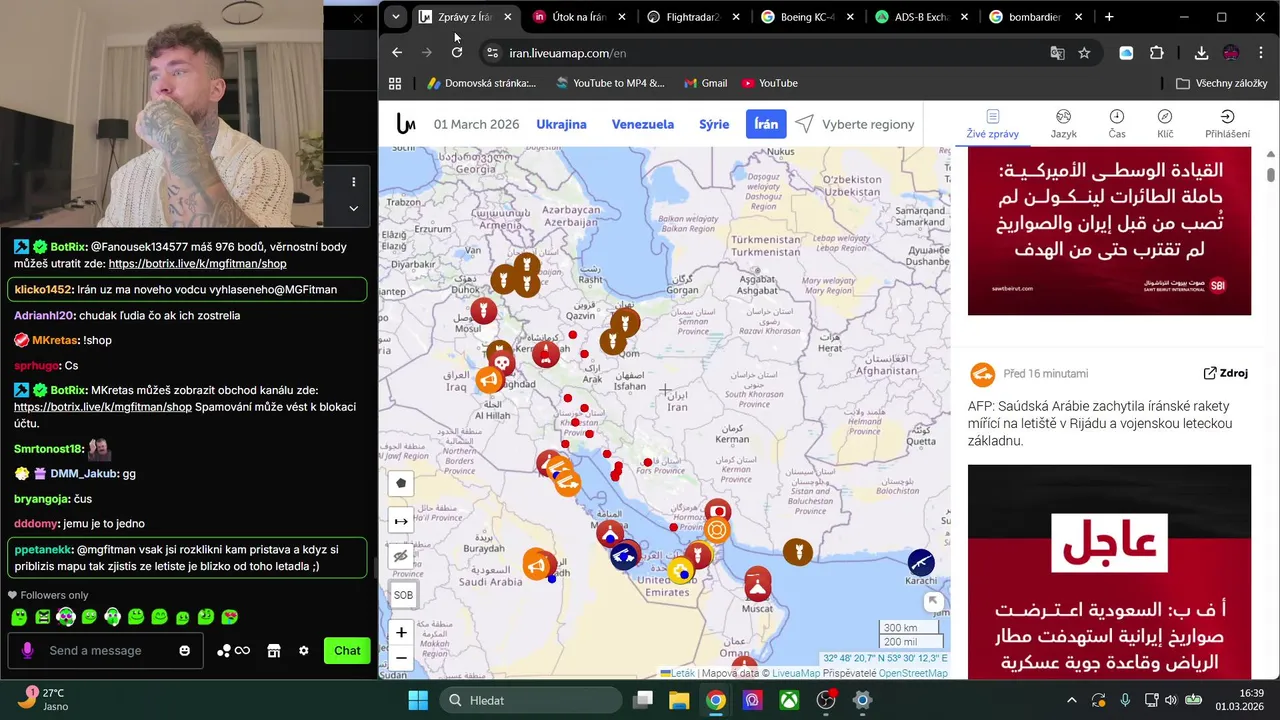Screen dimensions: 1280x720
Task: Switch to Flightradar24 browser tab
Action: [694, 17]
